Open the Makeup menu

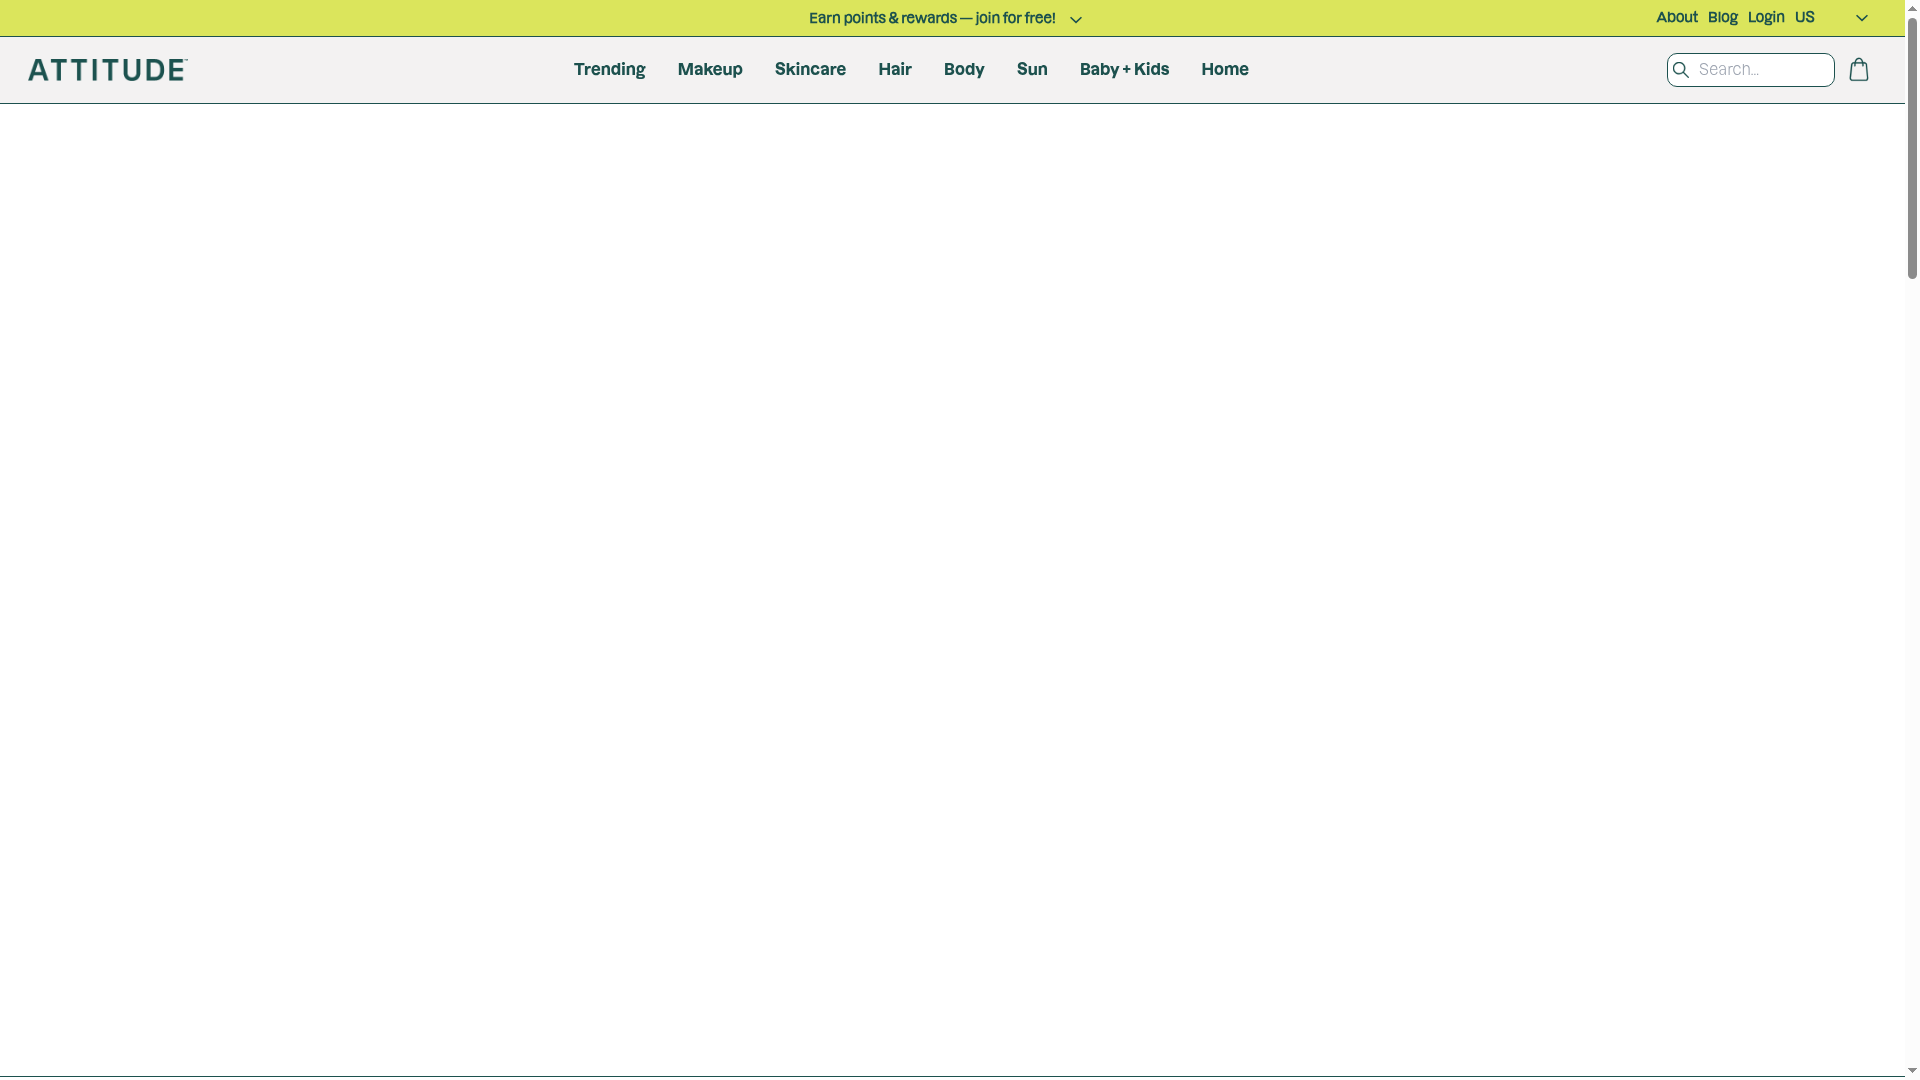[709, 69]
